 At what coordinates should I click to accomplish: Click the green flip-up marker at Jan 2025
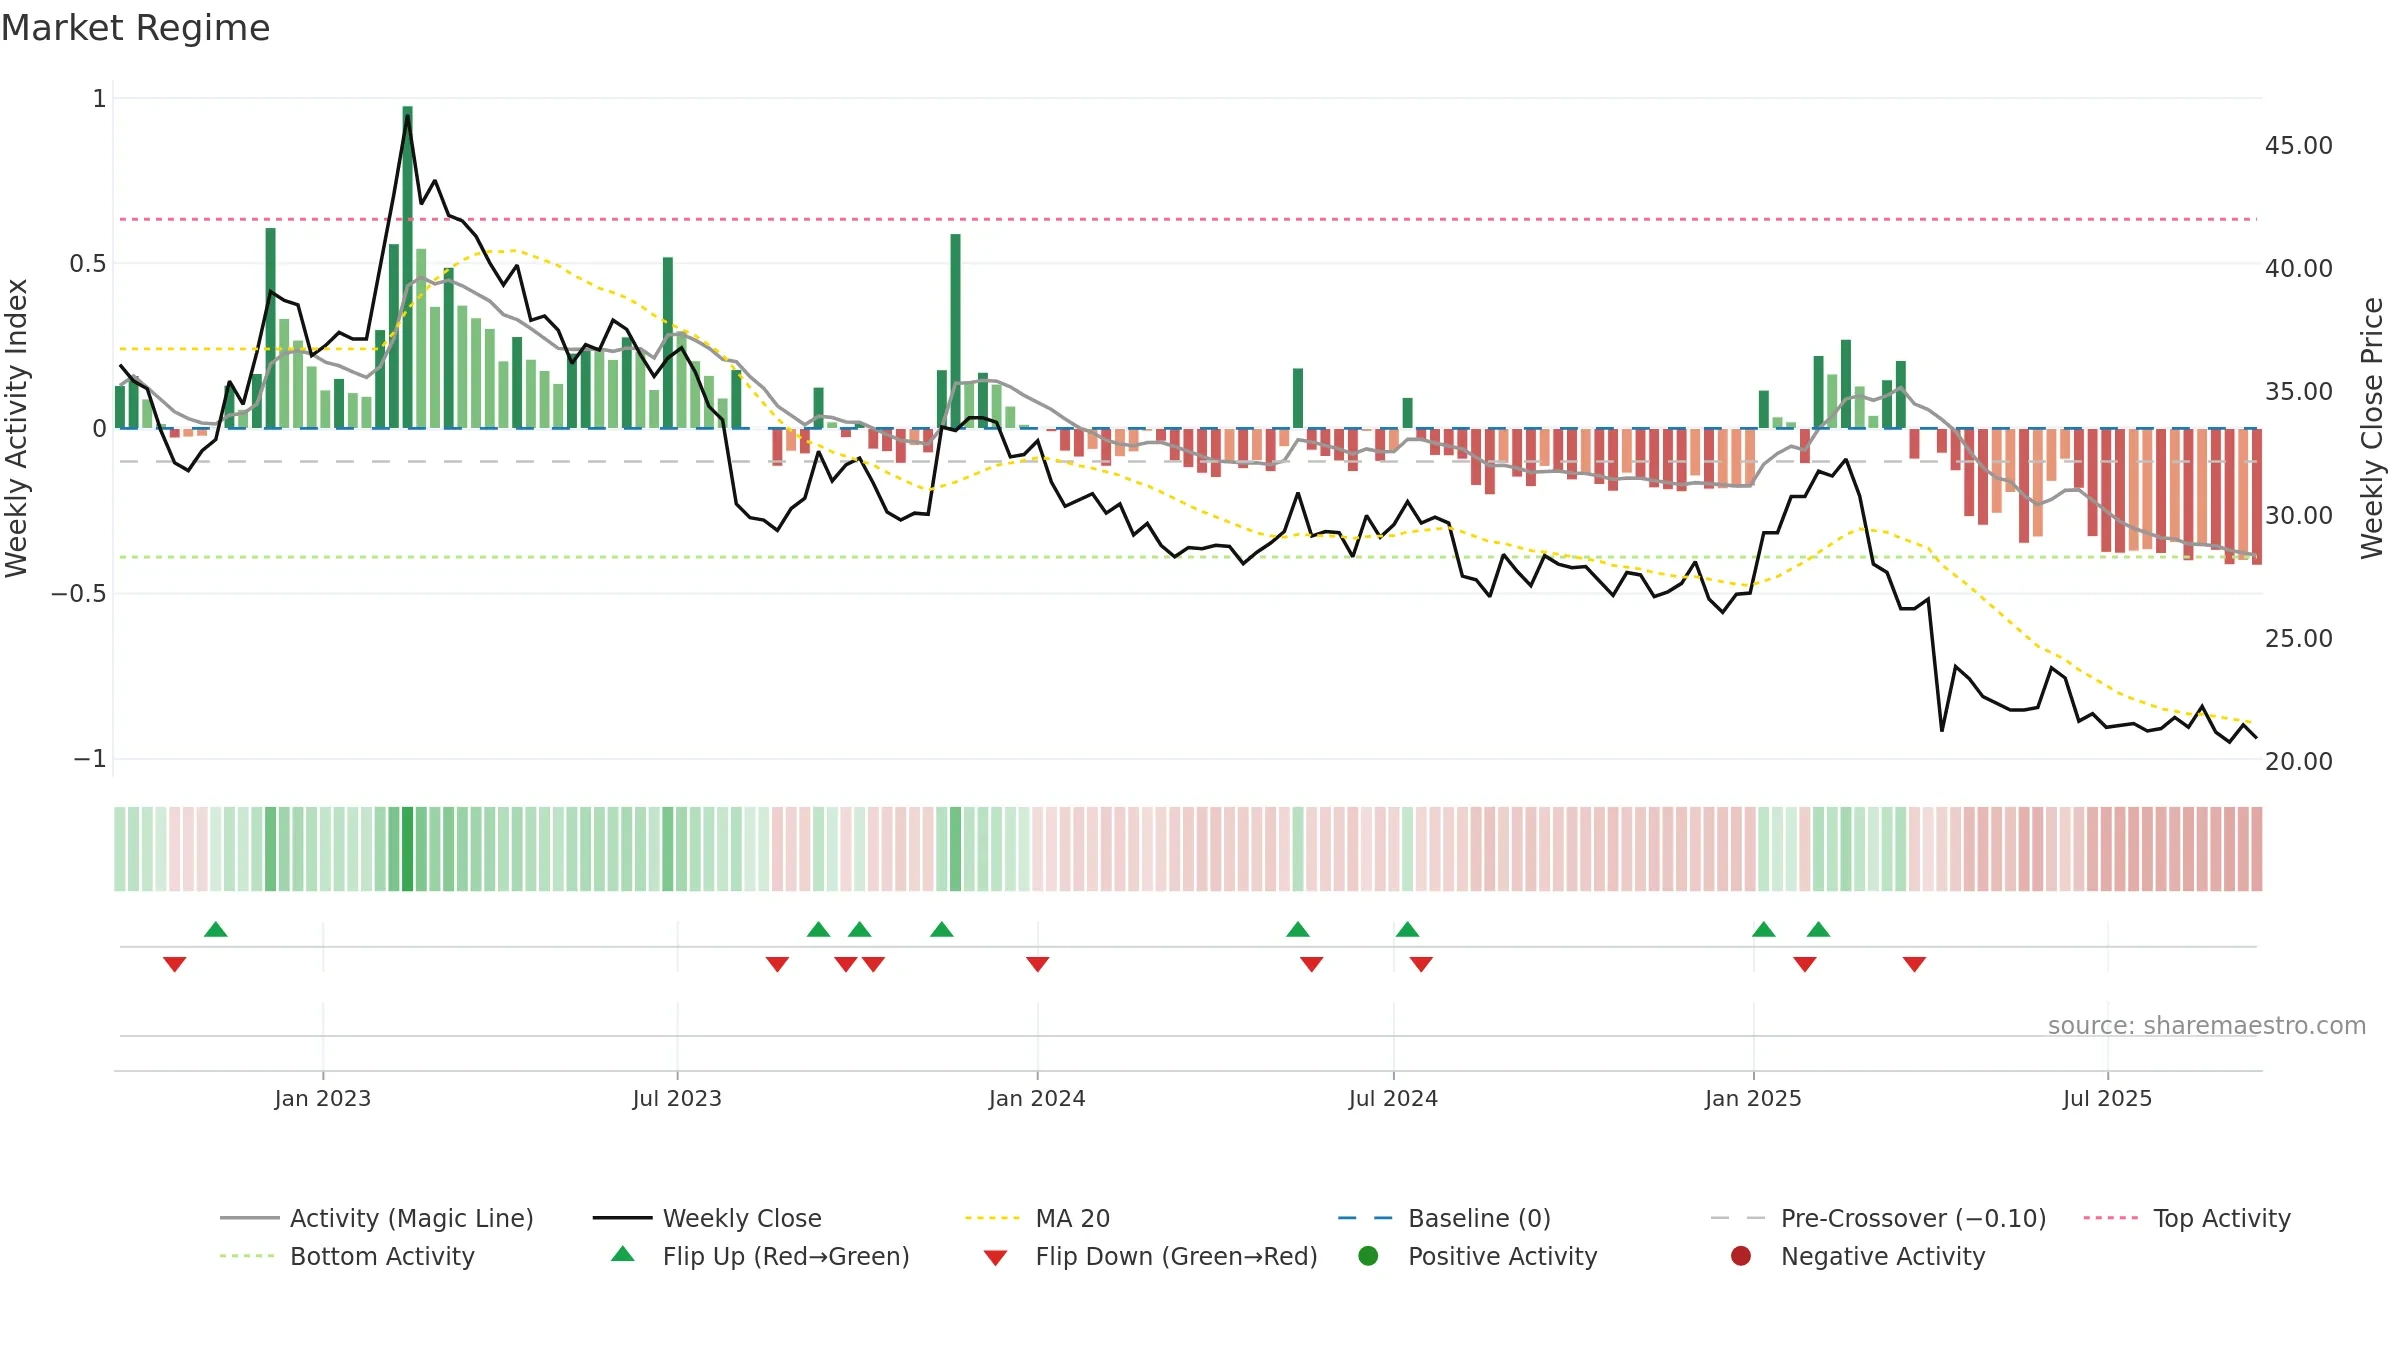[x=1764, y=929]
